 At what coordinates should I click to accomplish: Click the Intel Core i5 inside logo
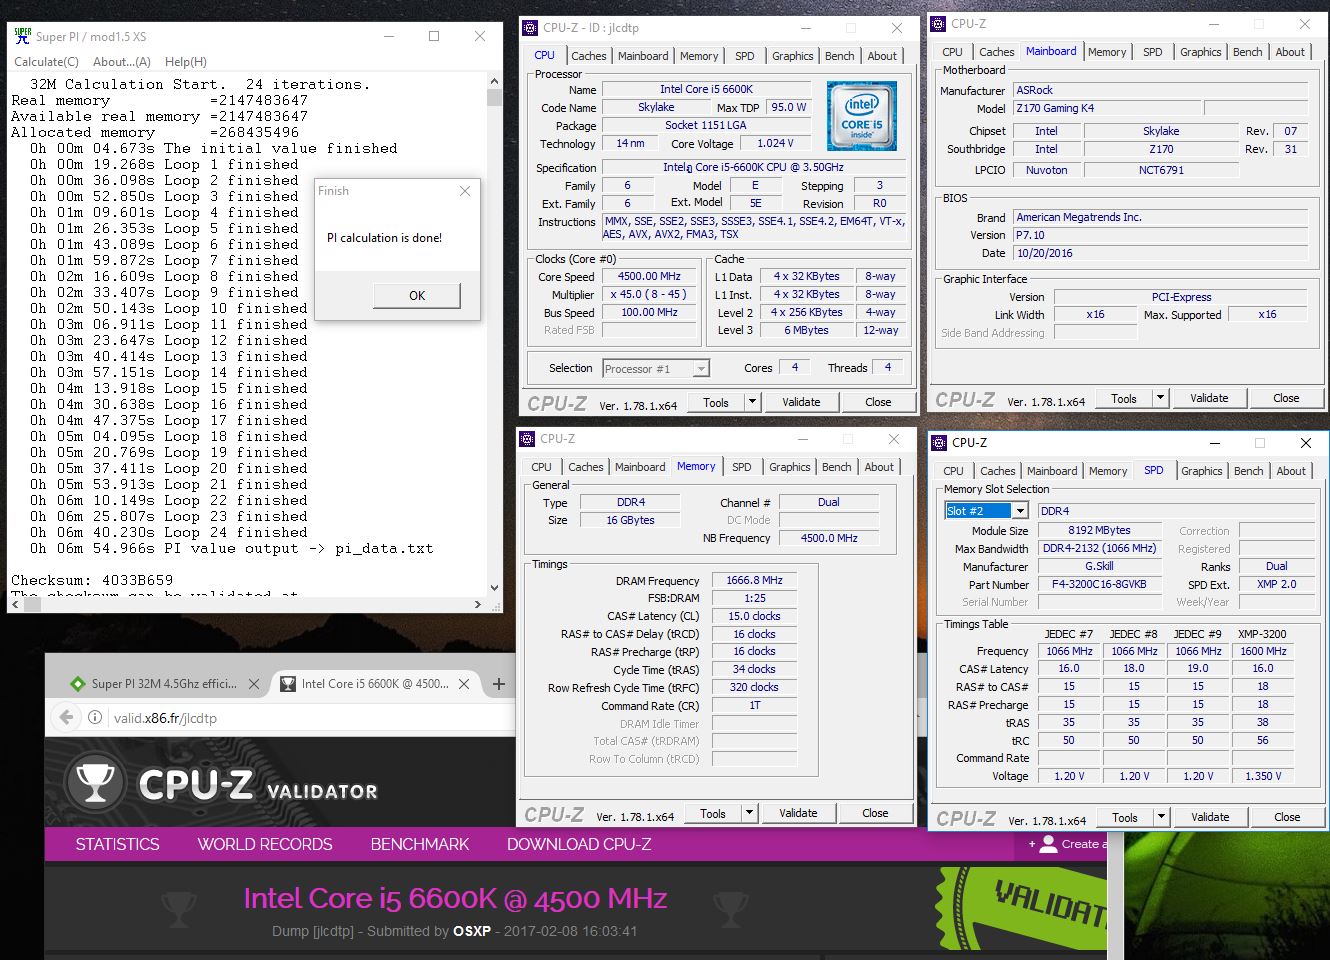point(862,117)
